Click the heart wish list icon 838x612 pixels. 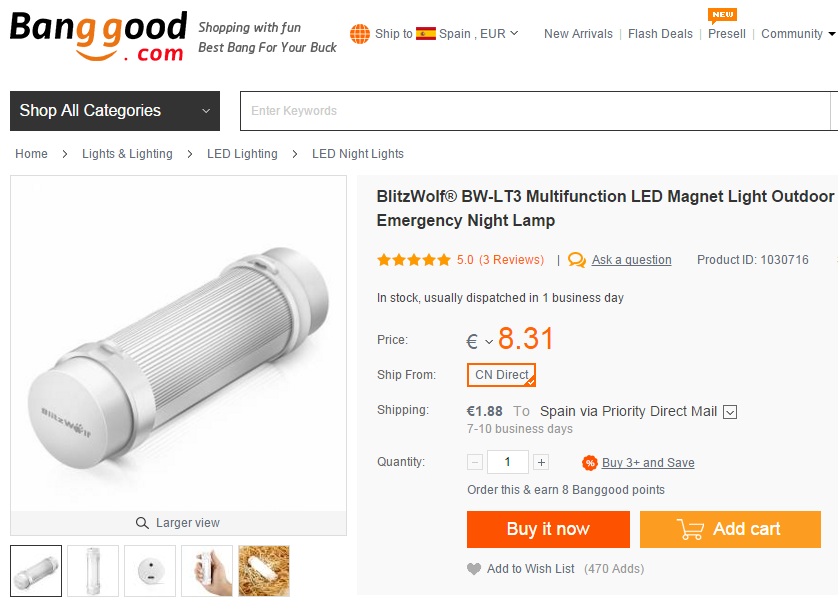[474, 569]
